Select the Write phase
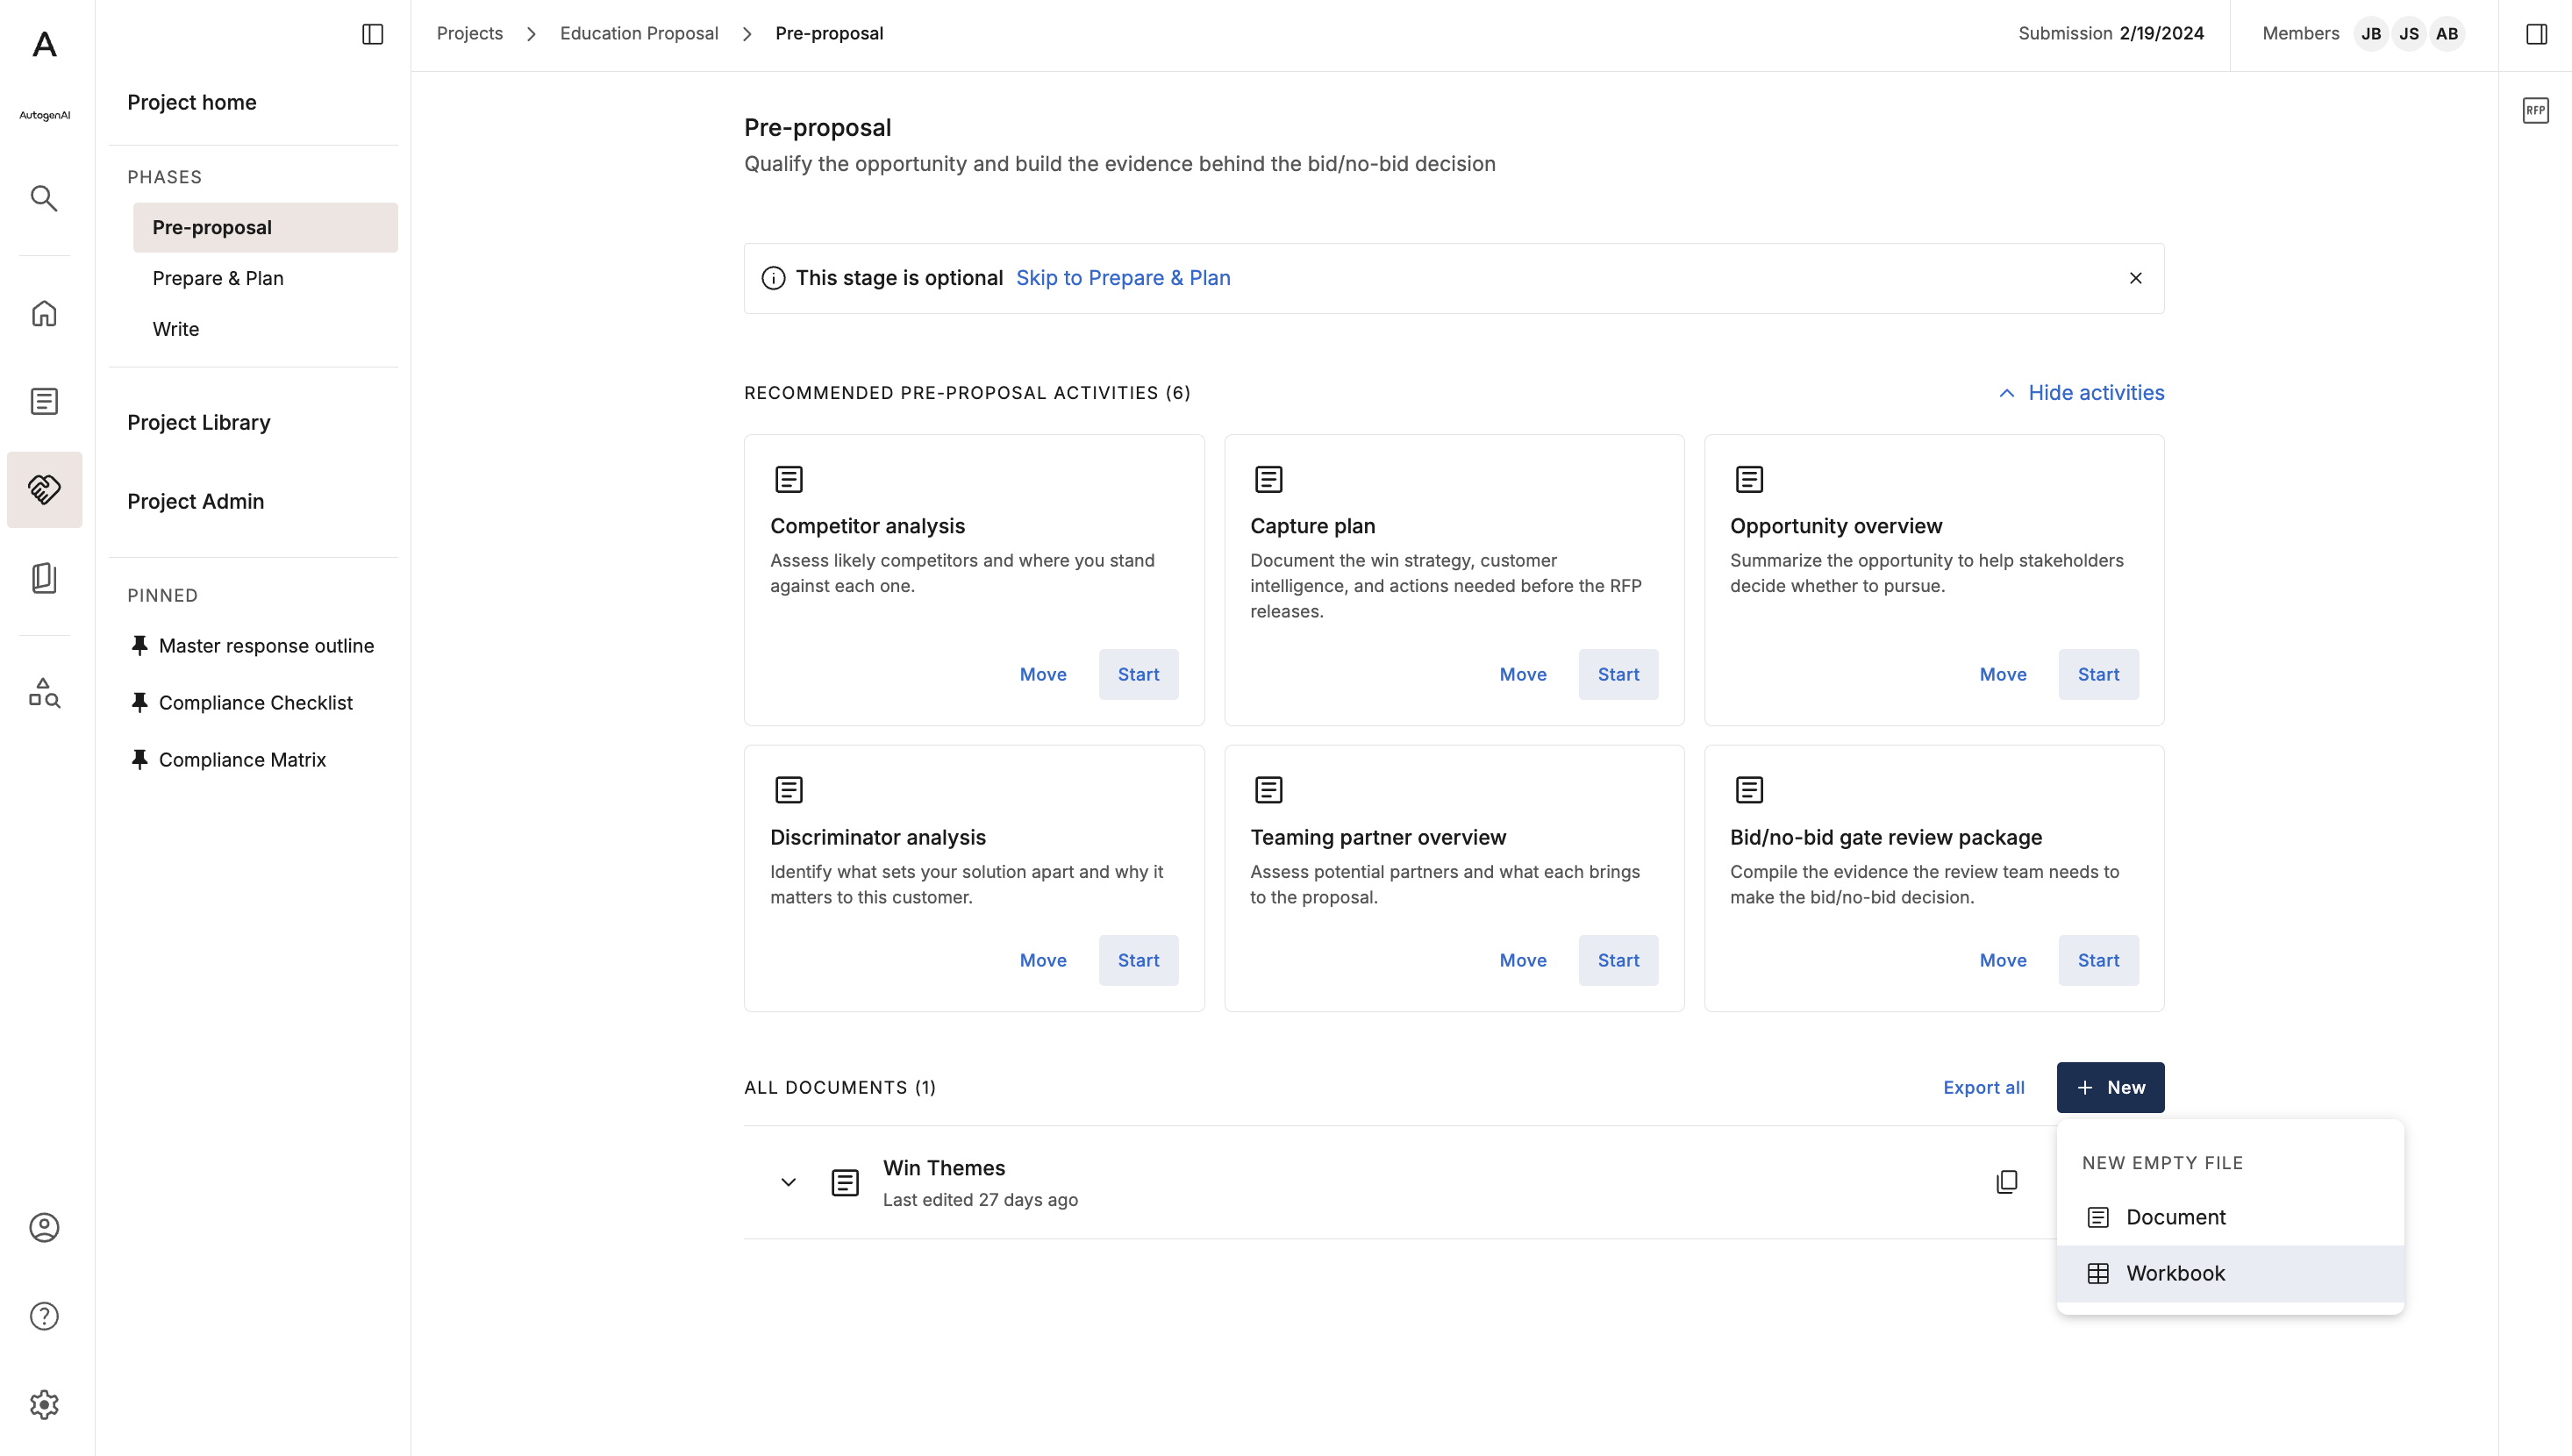Viewport: 2572px width, 1456px height. pyautogui.click(x=265, y=329)
